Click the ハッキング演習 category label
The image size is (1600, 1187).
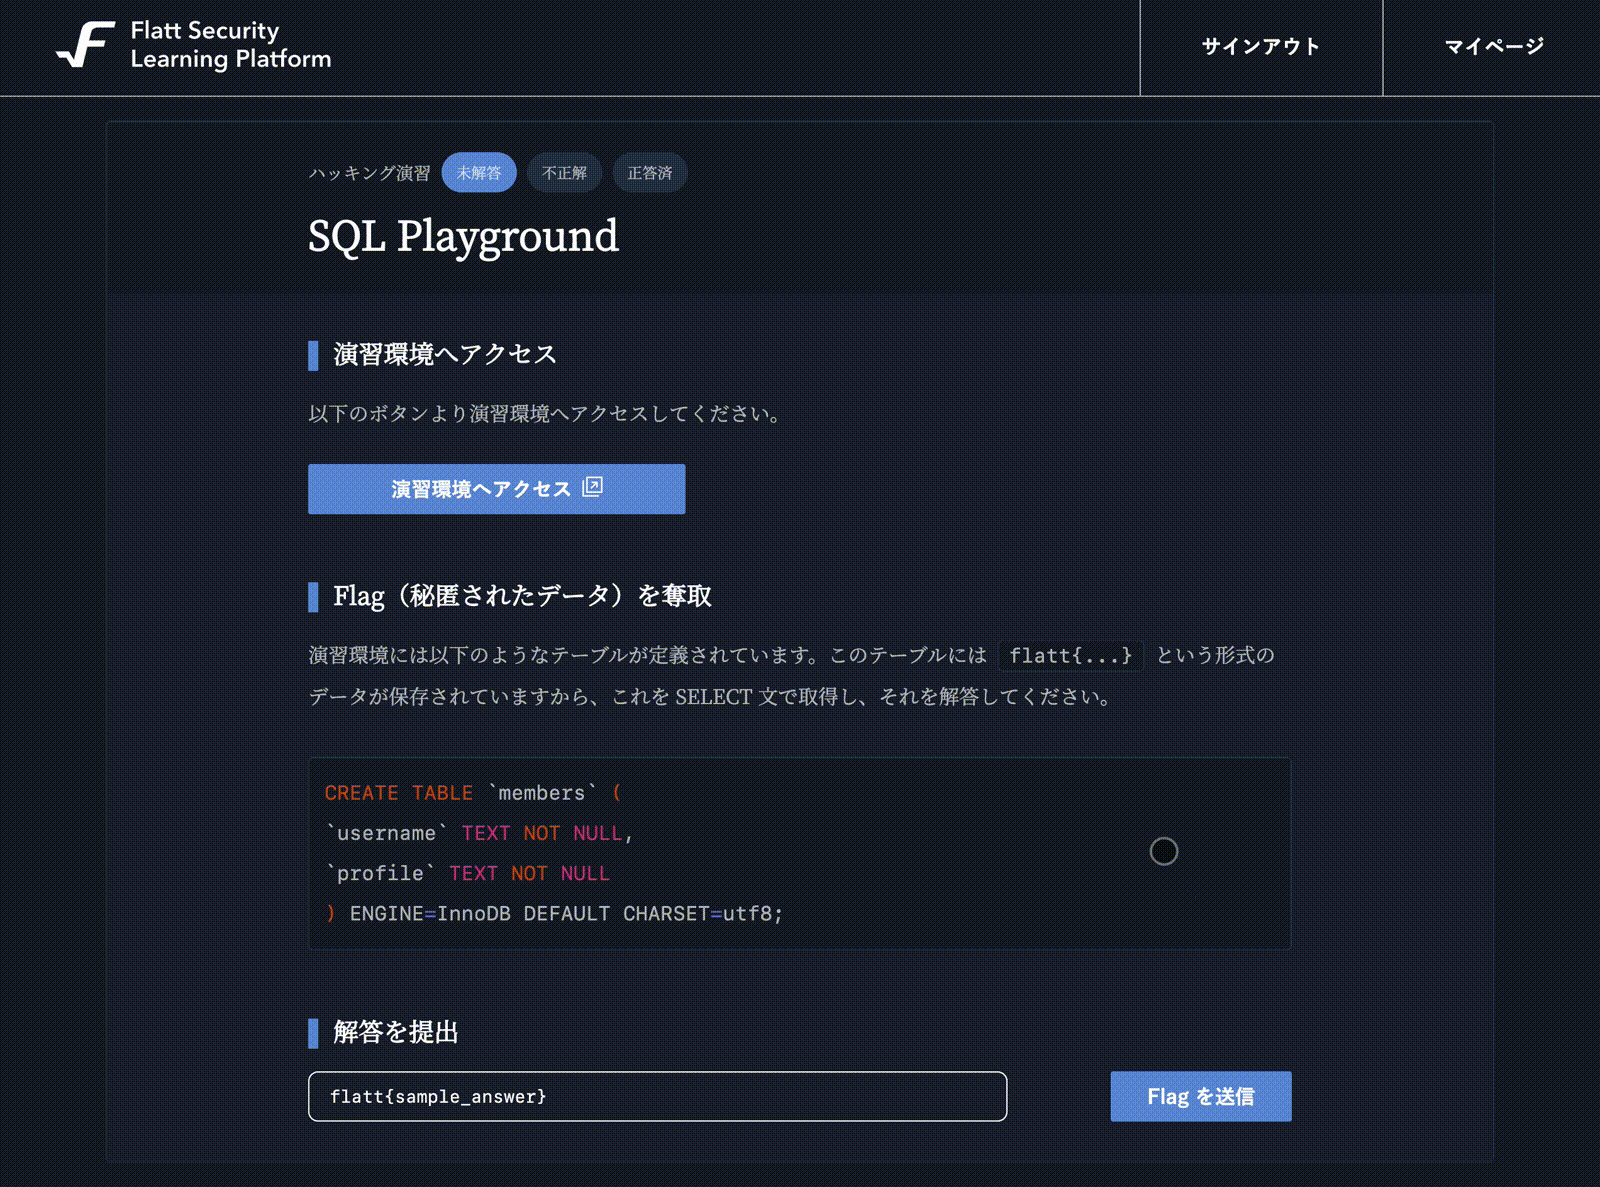click(369, 173)
